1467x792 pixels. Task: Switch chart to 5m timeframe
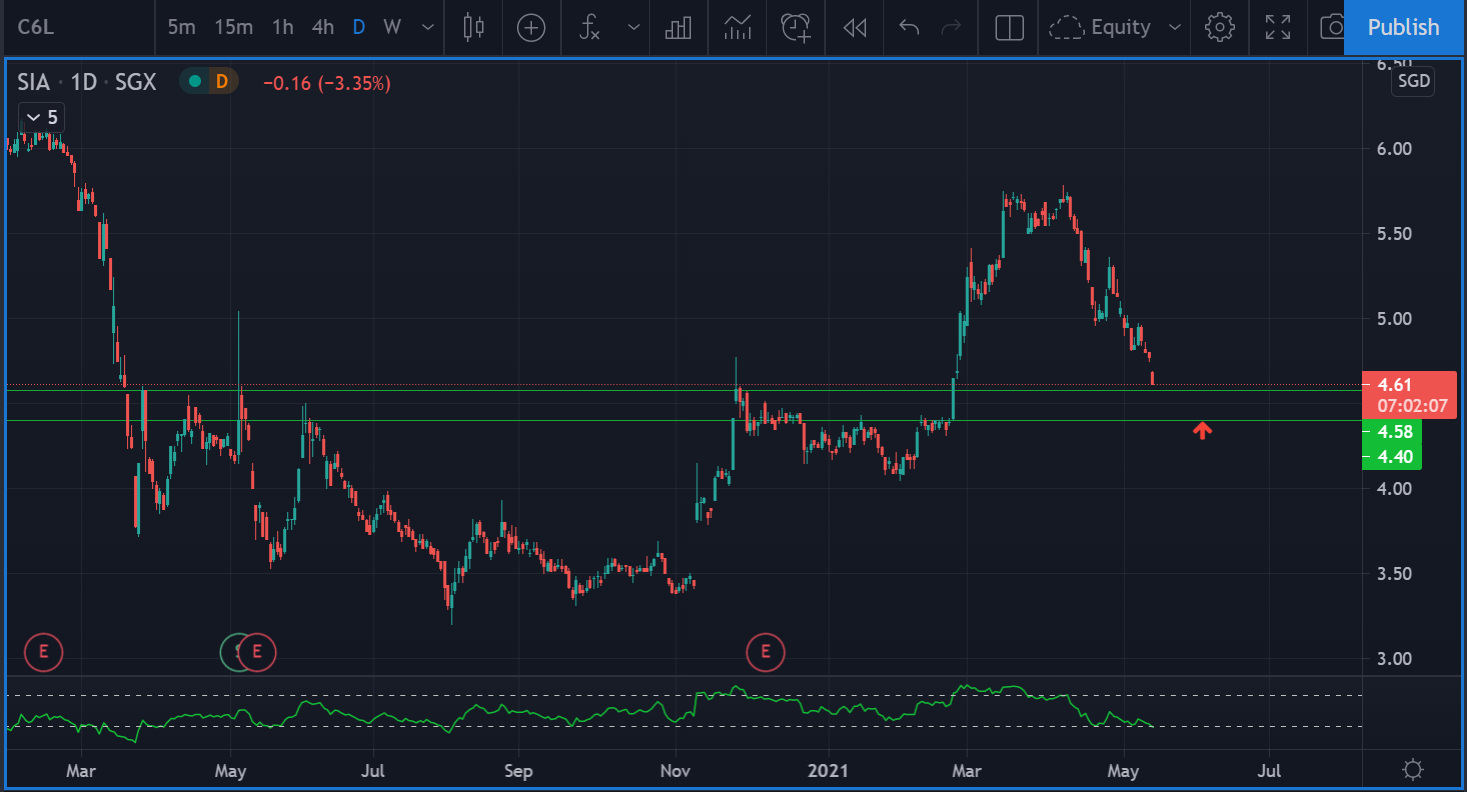(181, 27)
